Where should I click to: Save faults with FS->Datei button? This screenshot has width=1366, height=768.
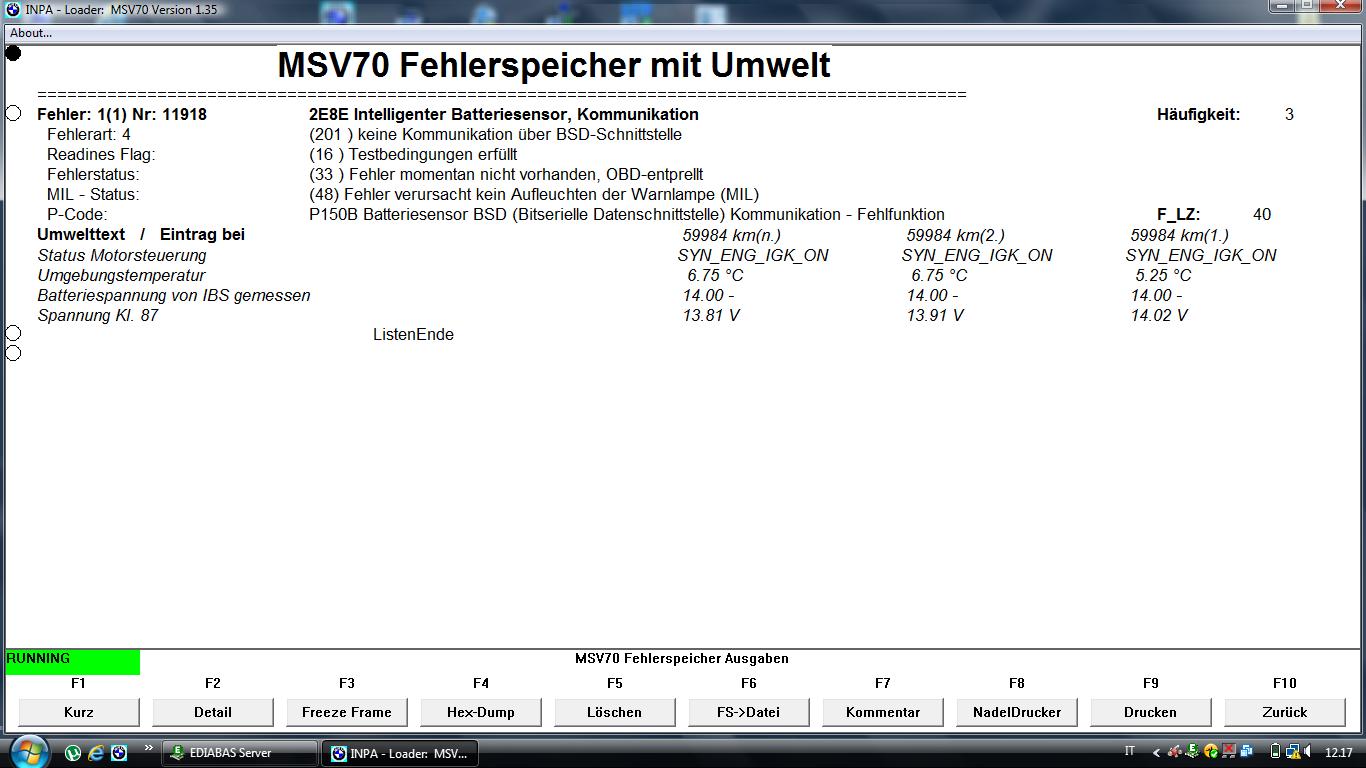[749, 712]
